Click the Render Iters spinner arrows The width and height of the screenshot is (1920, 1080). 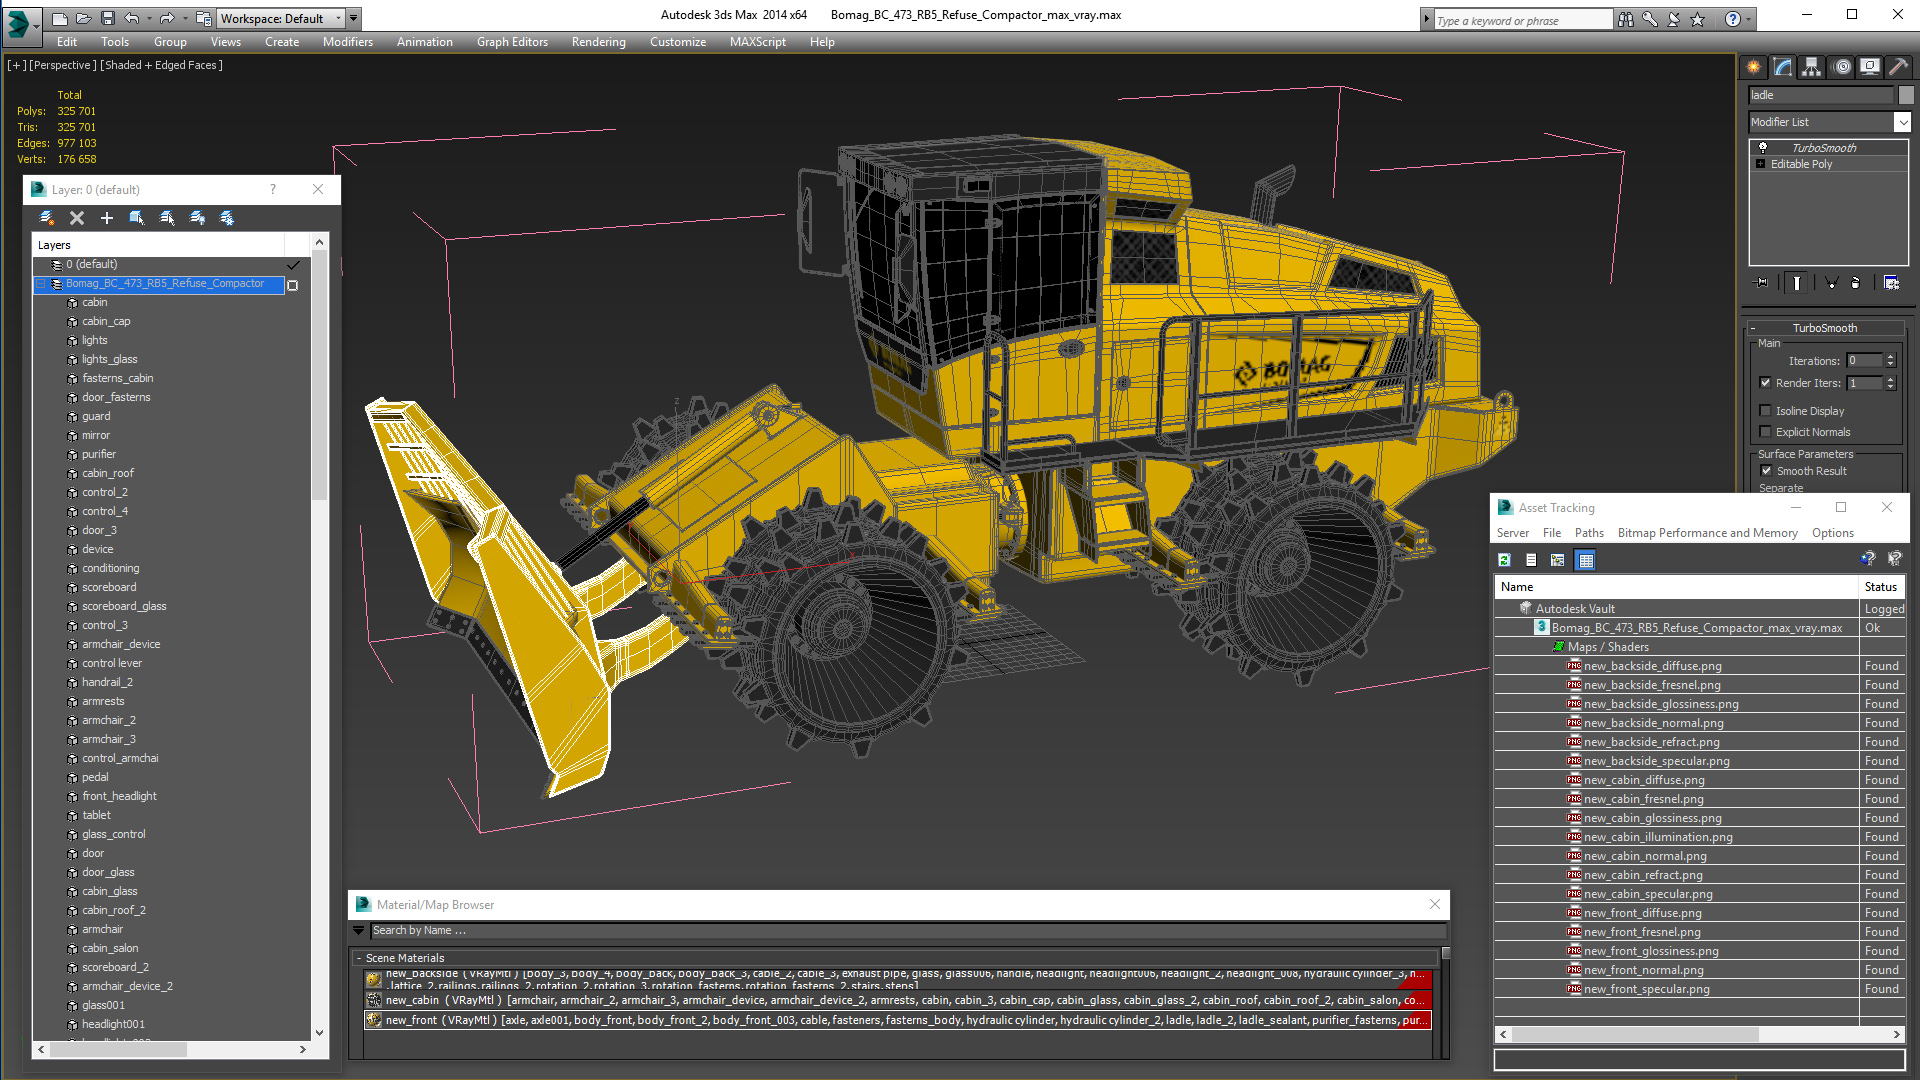pos(1890,383)
